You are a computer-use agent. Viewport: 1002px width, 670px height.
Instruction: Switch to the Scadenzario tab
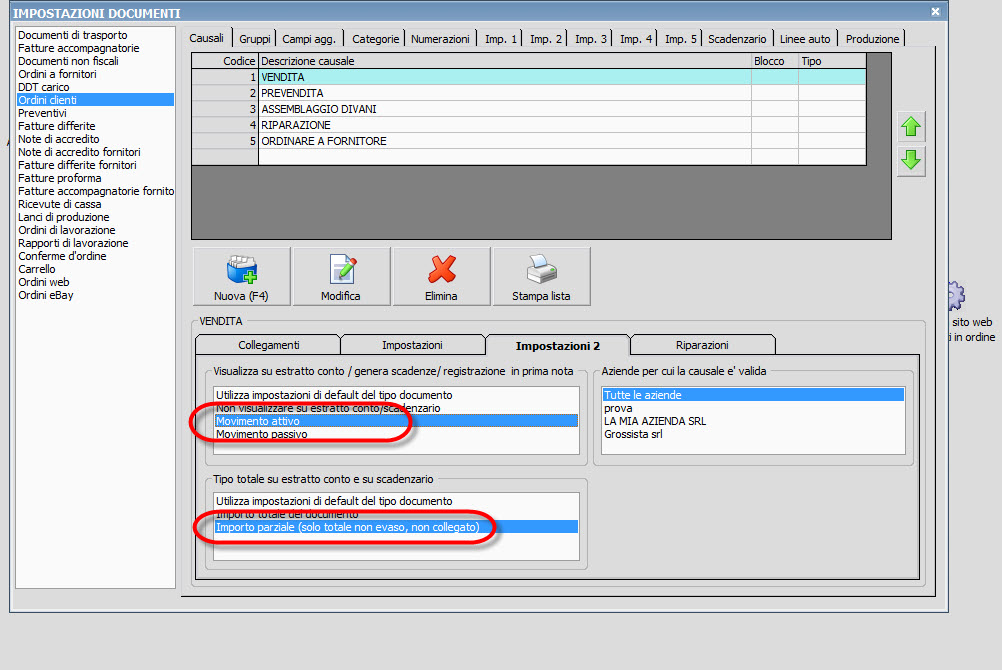737,39
